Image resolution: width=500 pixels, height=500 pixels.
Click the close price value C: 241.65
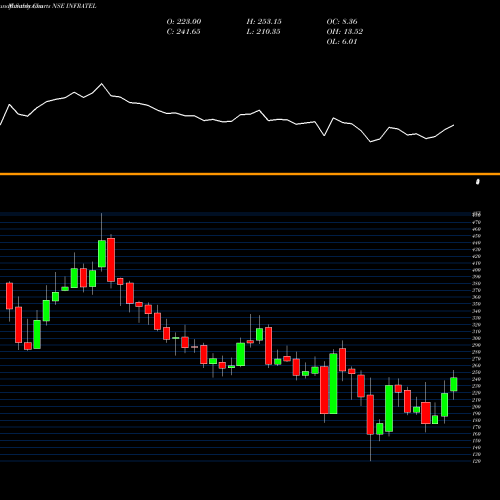(x=183, y=32)
